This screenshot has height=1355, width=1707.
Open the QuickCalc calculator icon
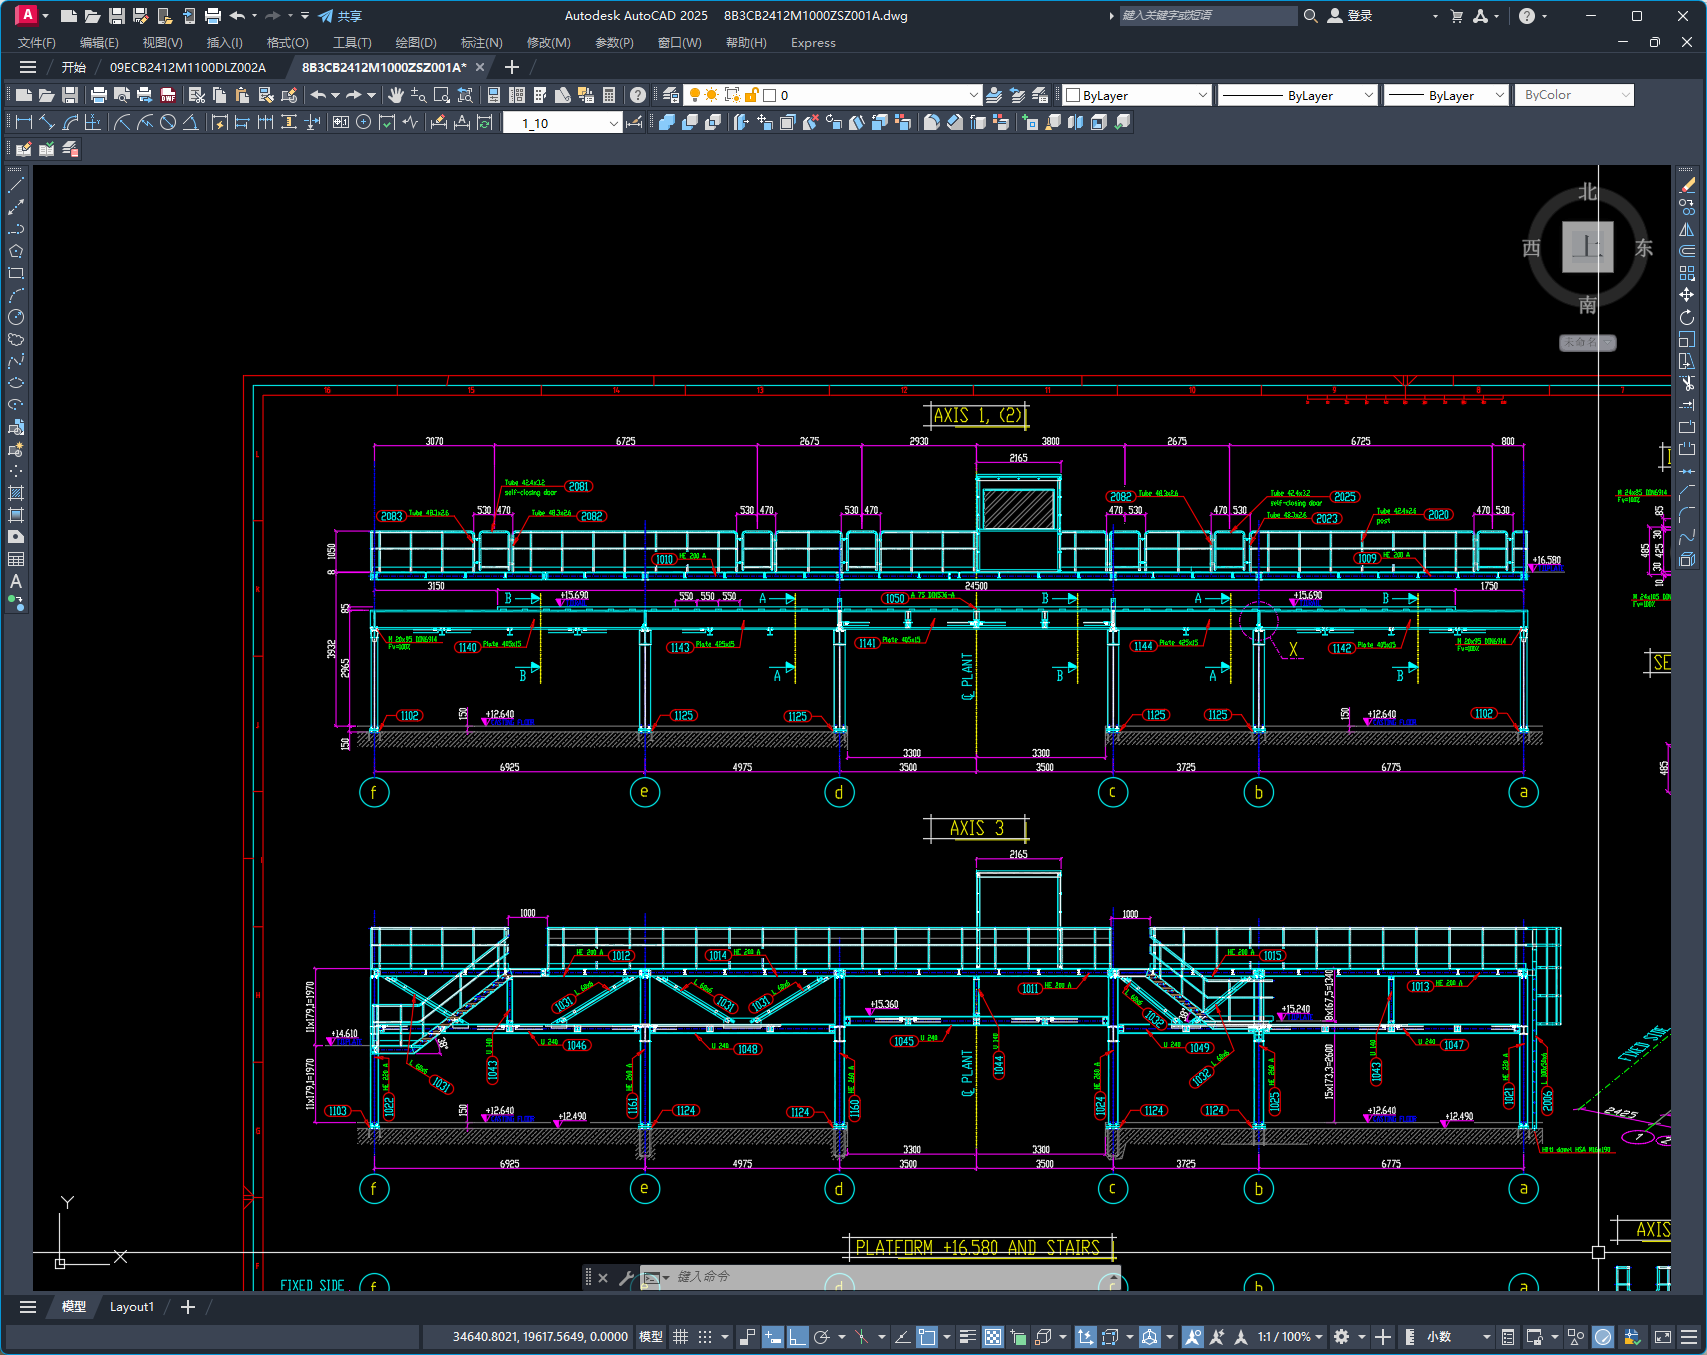[609, 95]
